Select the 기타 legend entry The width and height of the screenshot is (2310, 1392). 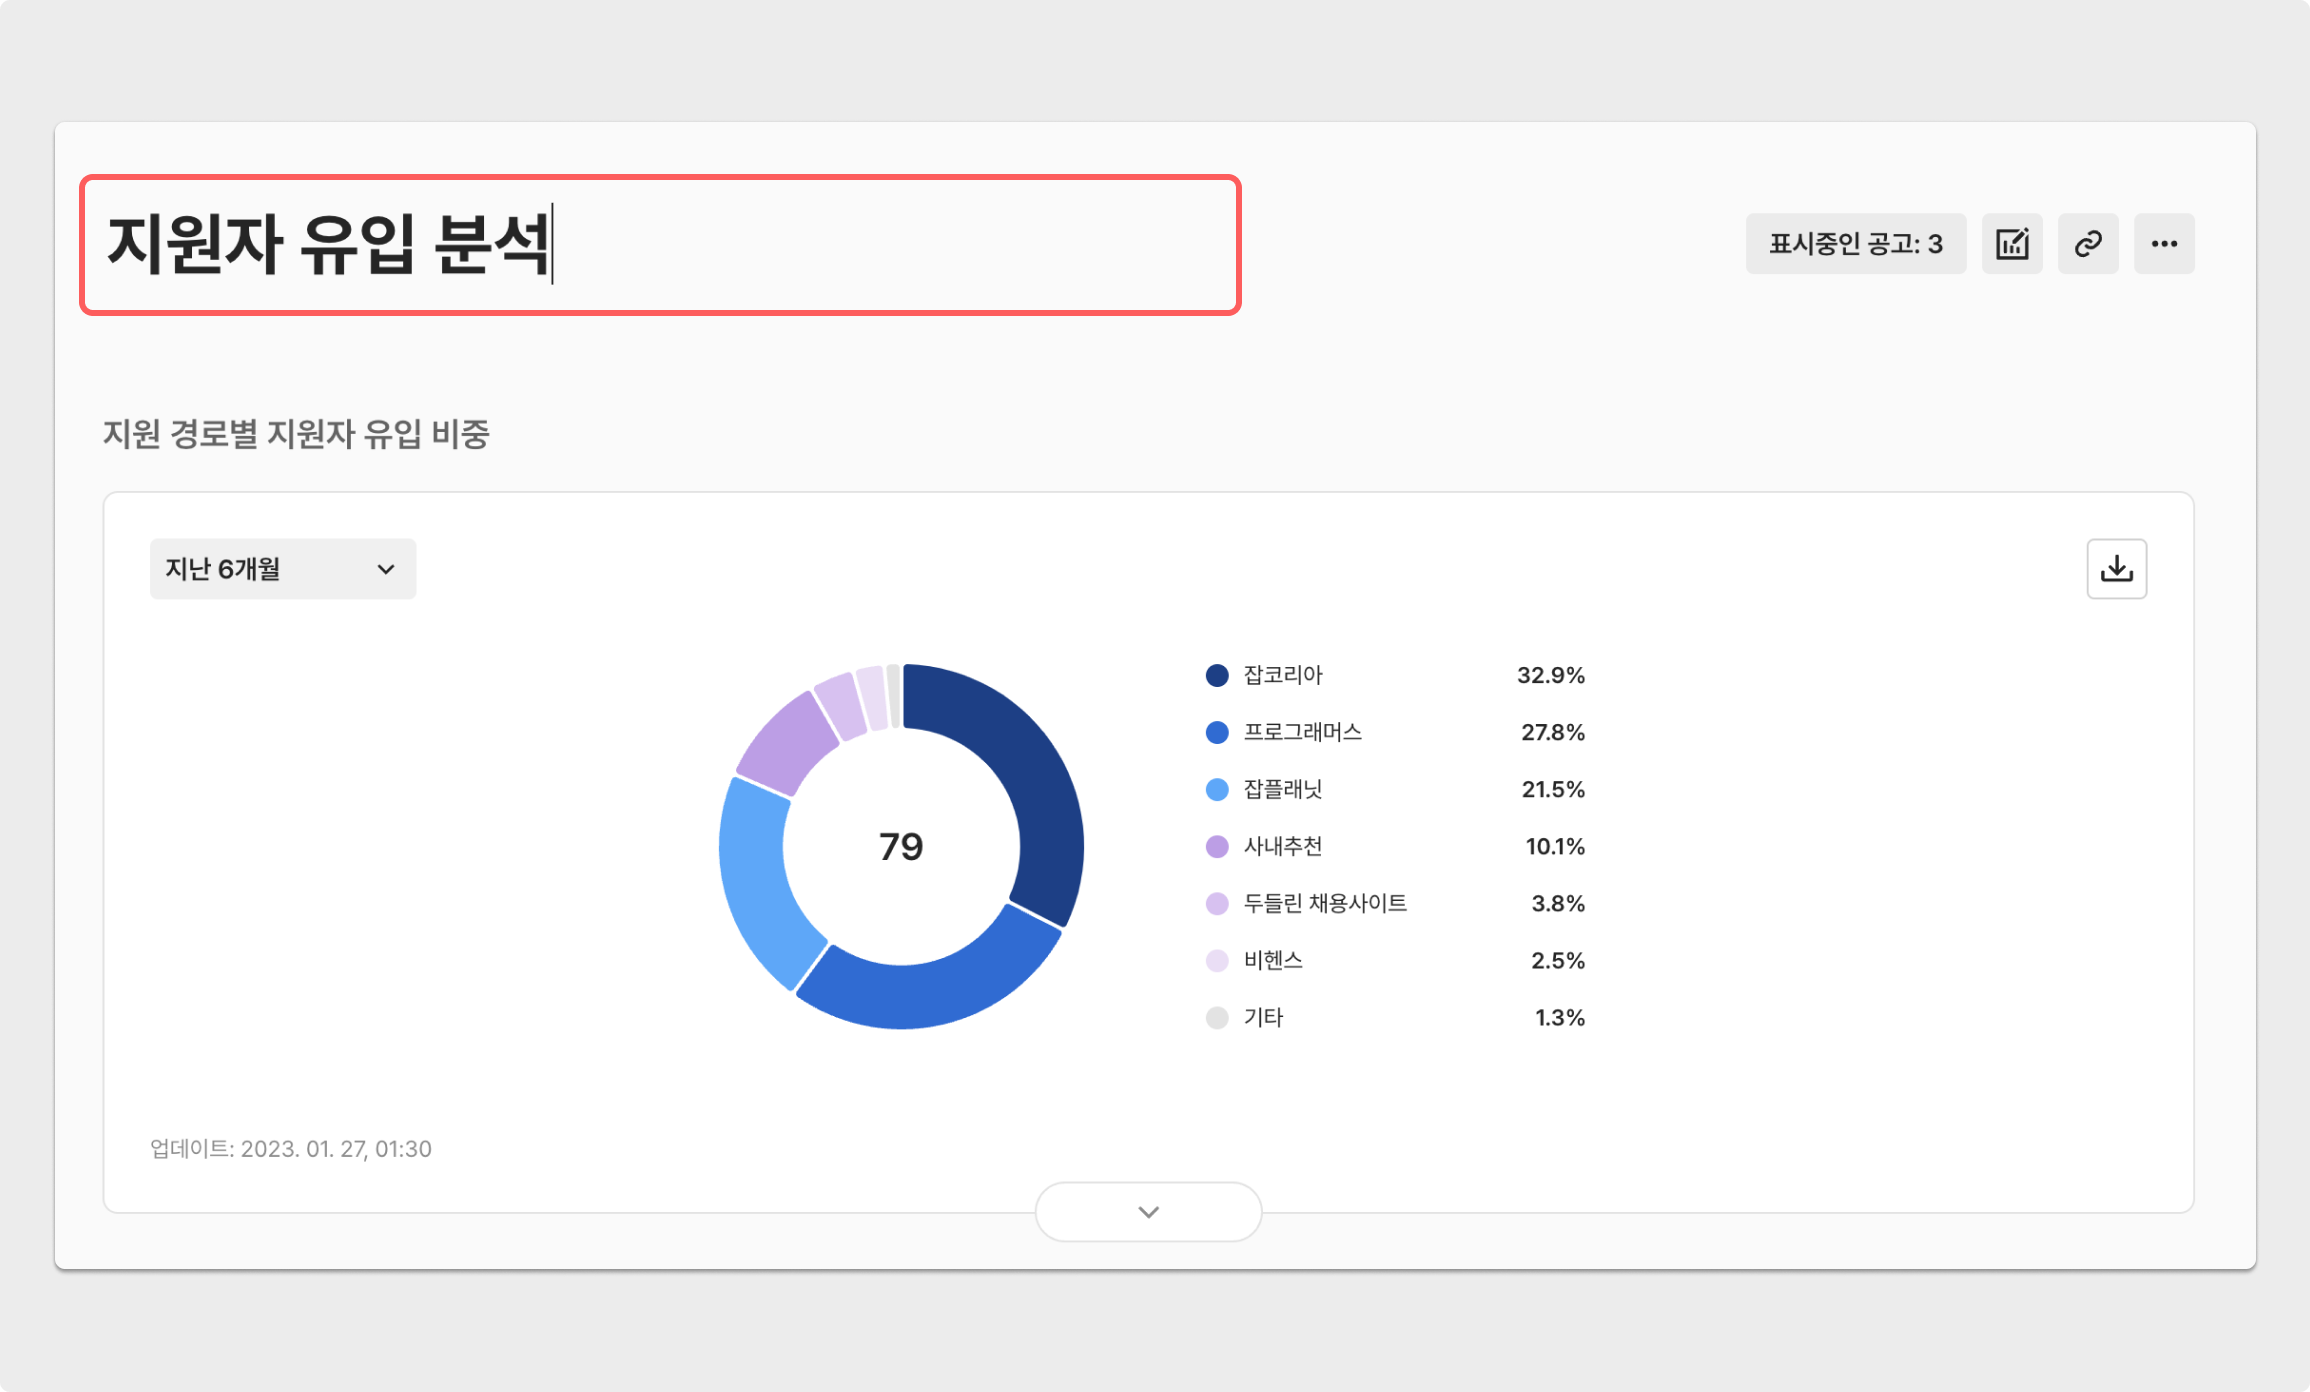pyautogui.click(x=1262, y=1017)
